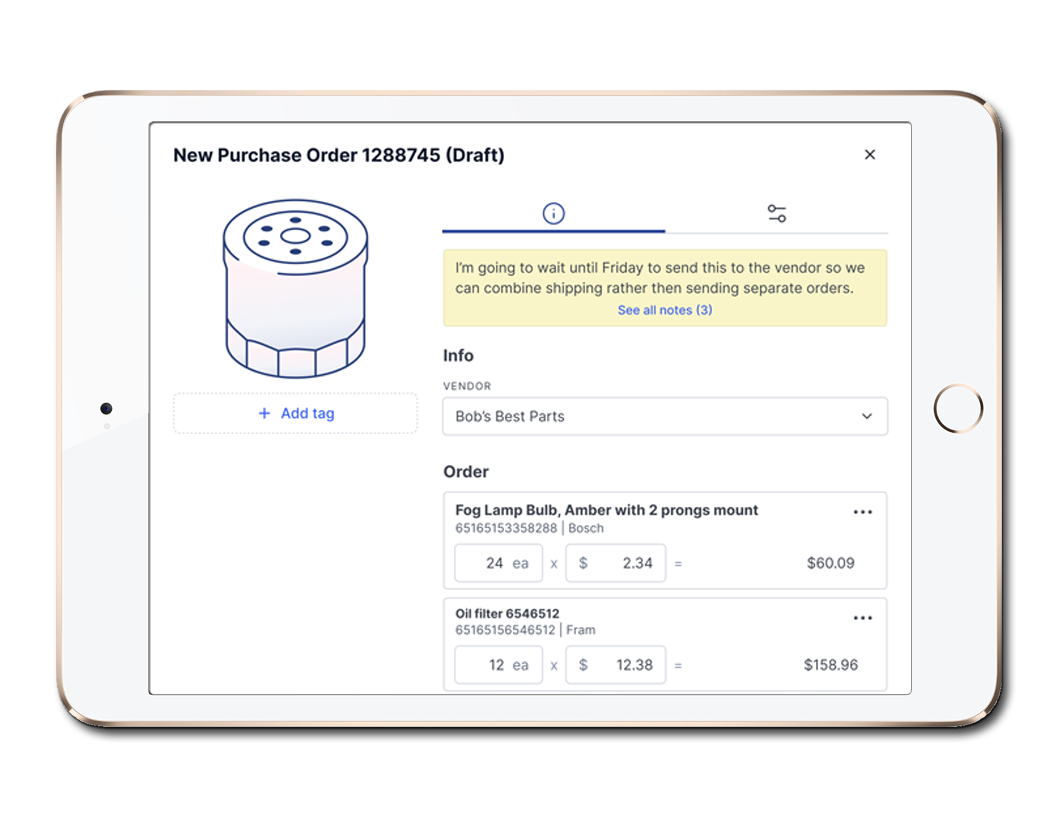Click the circled info icon

click(x=553, y=213)
